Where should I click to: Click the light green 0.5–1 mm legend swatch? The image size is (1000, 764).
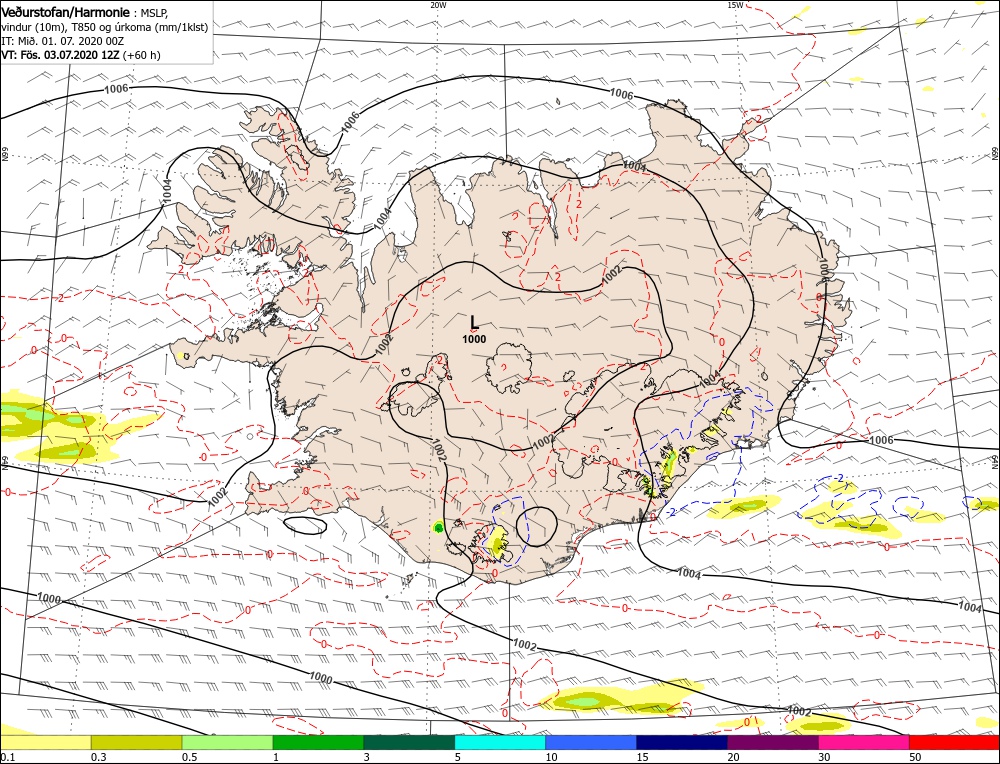pyautogui.click(x=228, y=742)
